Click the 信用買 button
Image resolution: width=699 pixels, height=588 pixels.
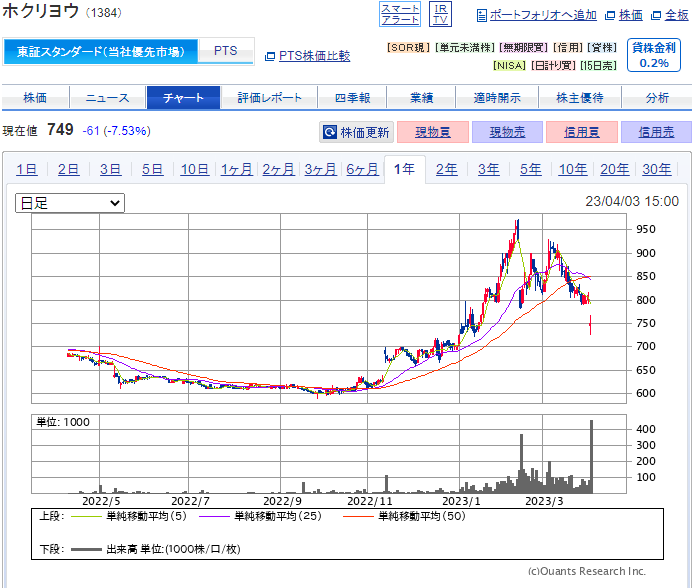[x=582, y=132]
